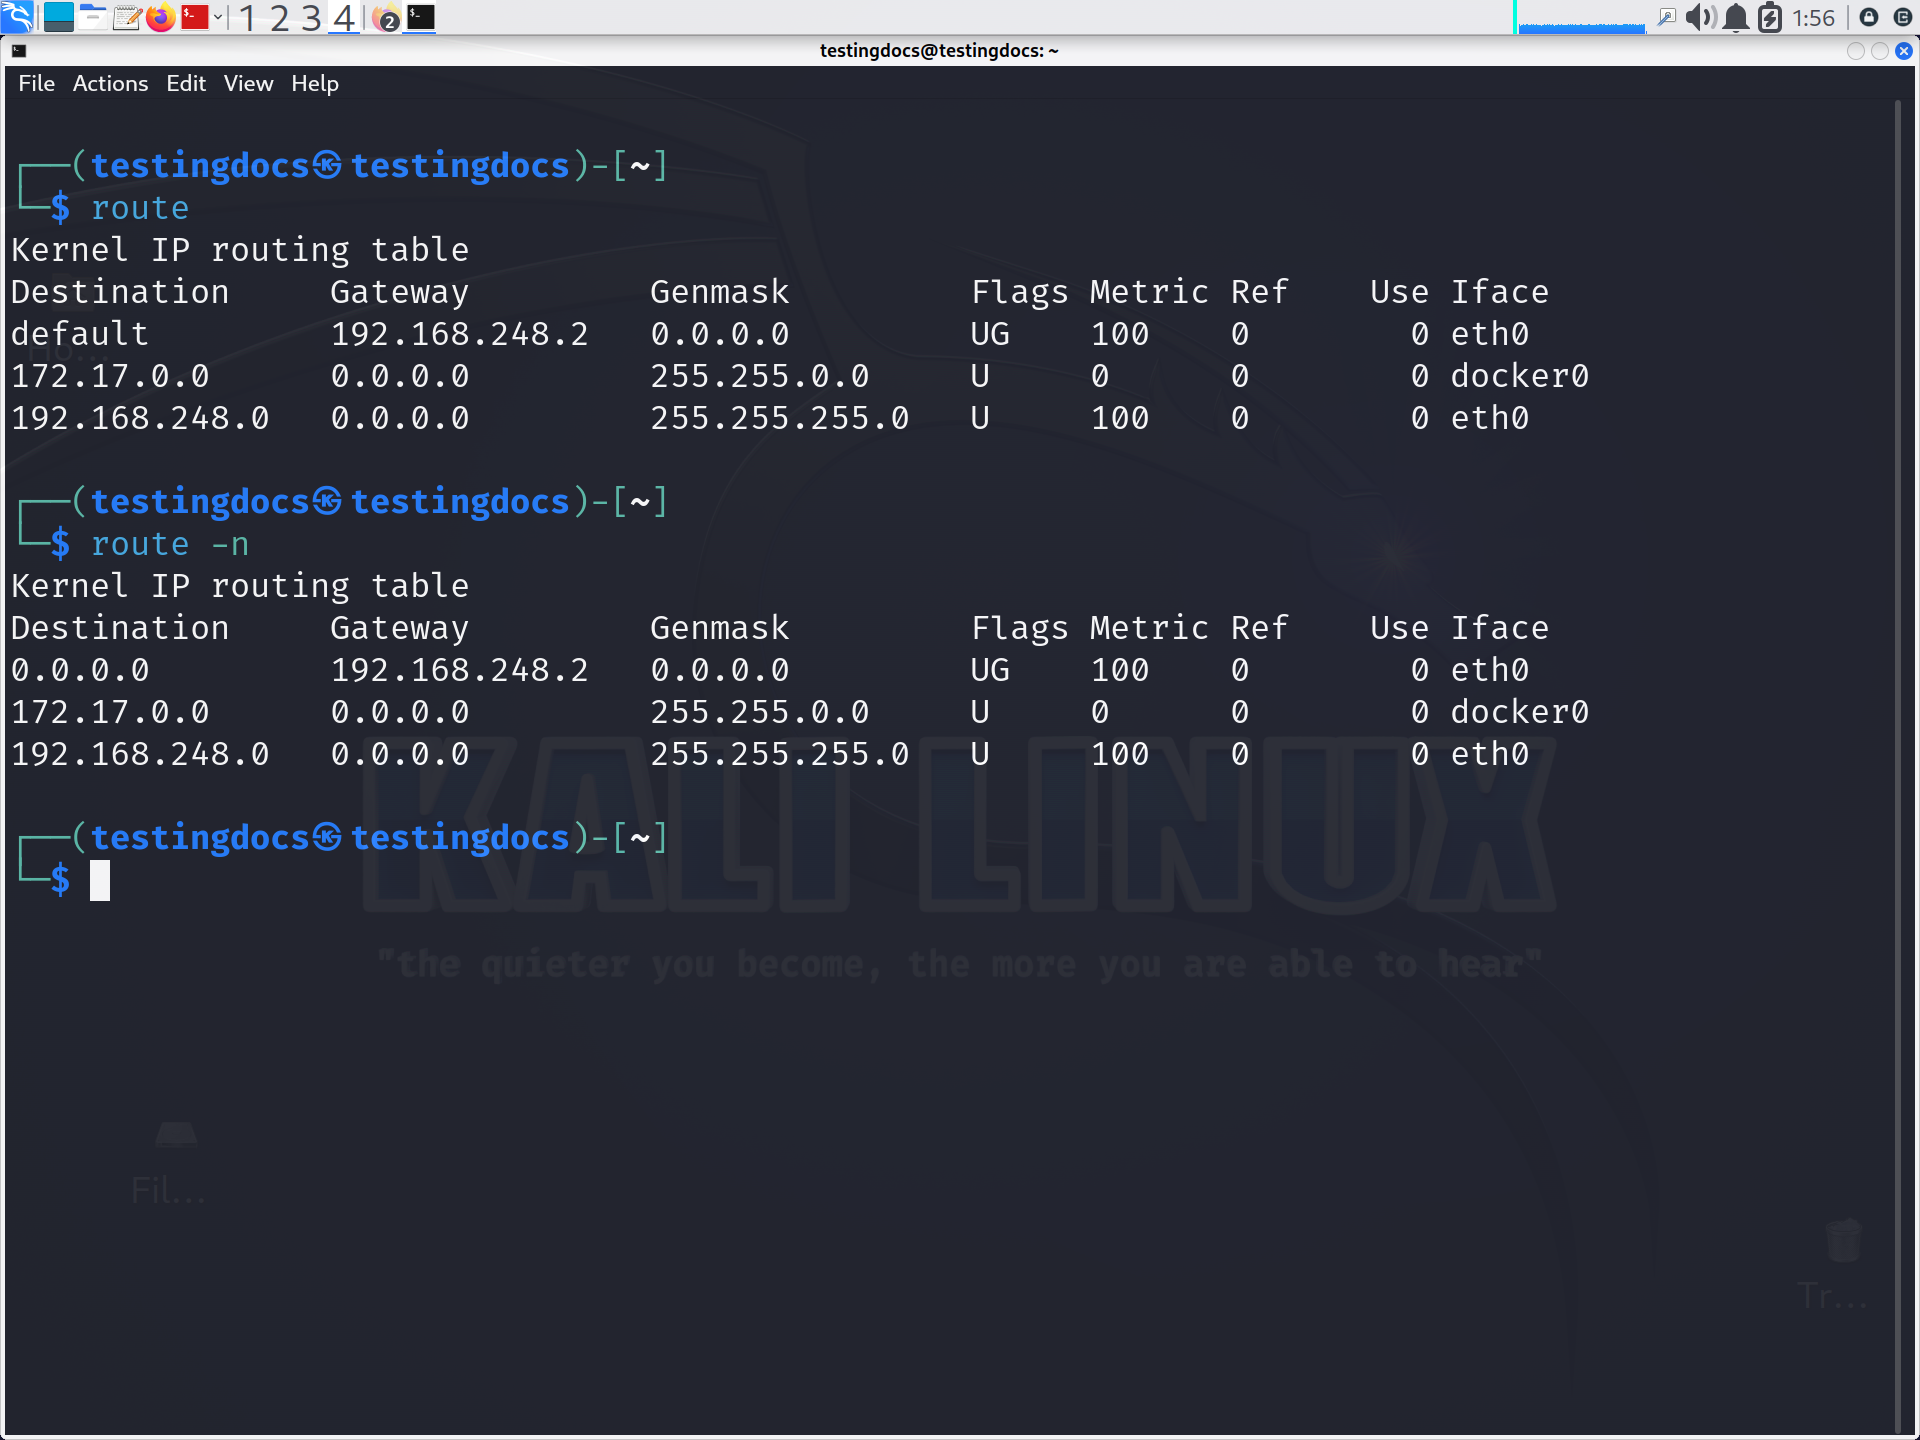Open notifications bell in system tray
The image size is (1920, 1440).
1737,17
